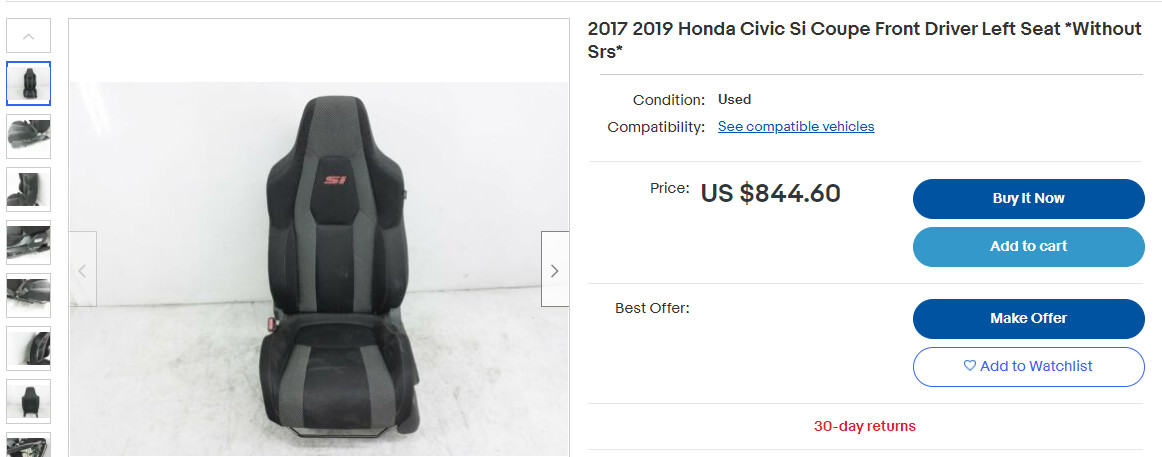Click the 30-day returns text

point(865,427)
